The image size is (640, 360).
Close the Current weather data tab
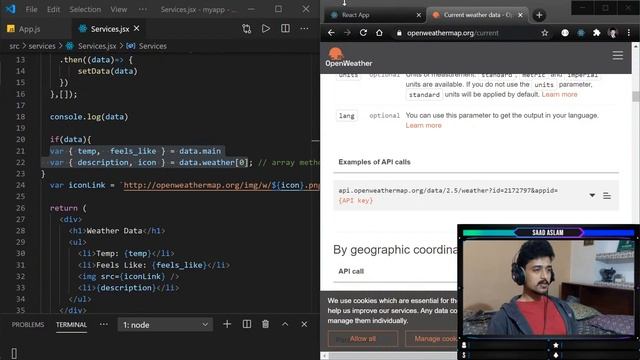[x=520, y=15]
